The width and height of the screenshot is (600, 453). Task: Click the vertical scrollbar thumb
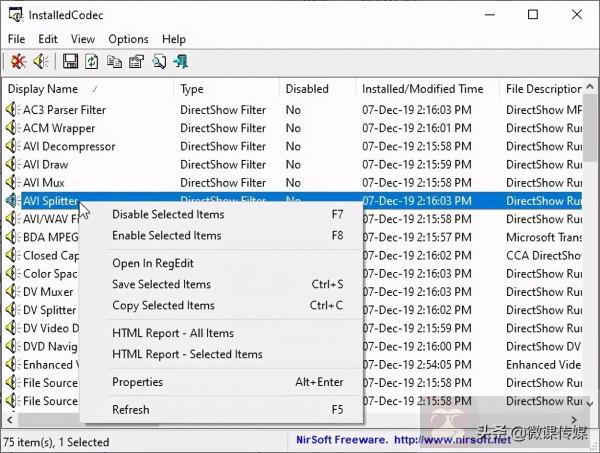click(590, 128)
